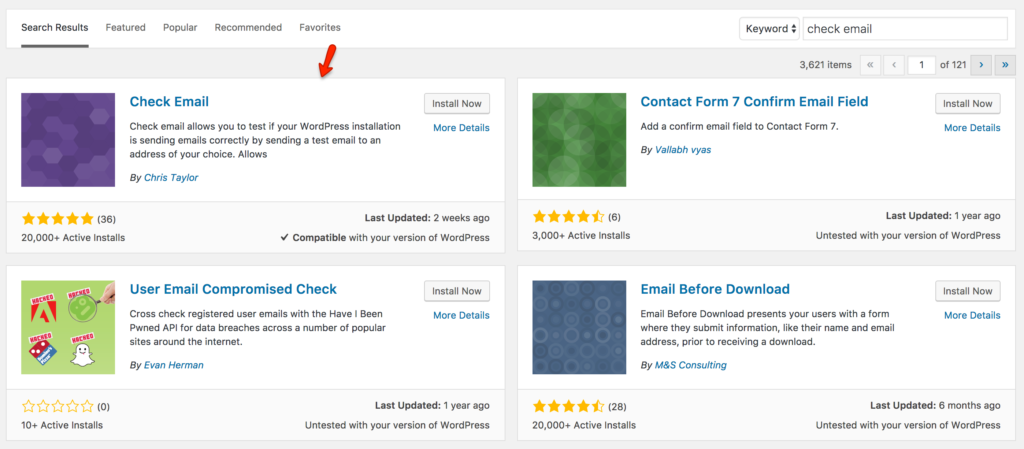The image size is (1024, 449).
Task: Open User Email Compromised Check title link
Action: click(x=233, y=289)
